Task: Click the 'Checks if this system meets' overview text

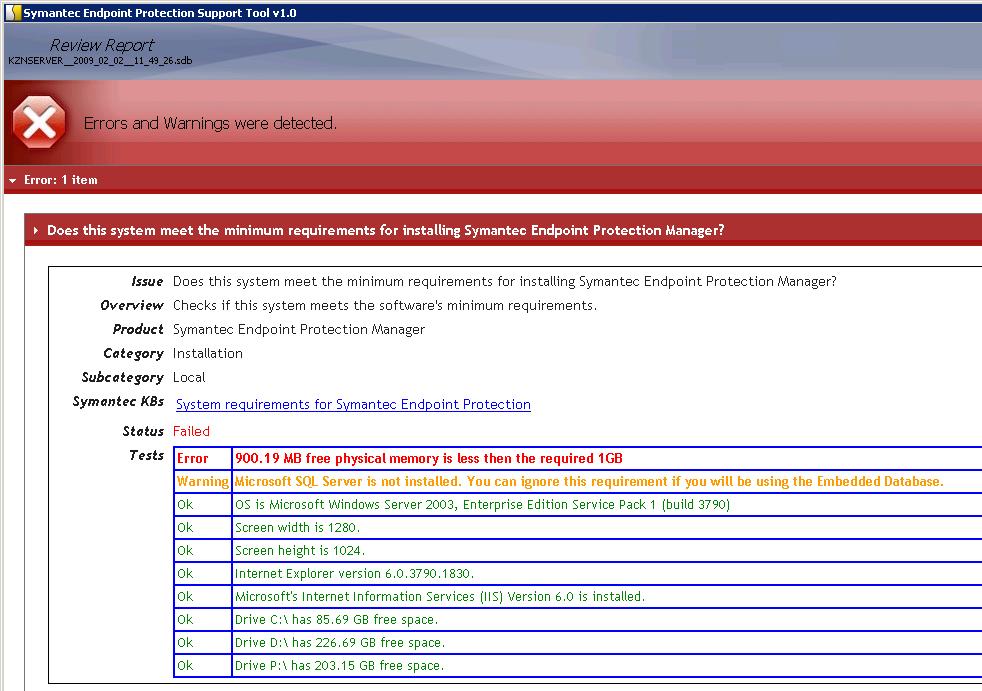Action: [x=385, y=306]
